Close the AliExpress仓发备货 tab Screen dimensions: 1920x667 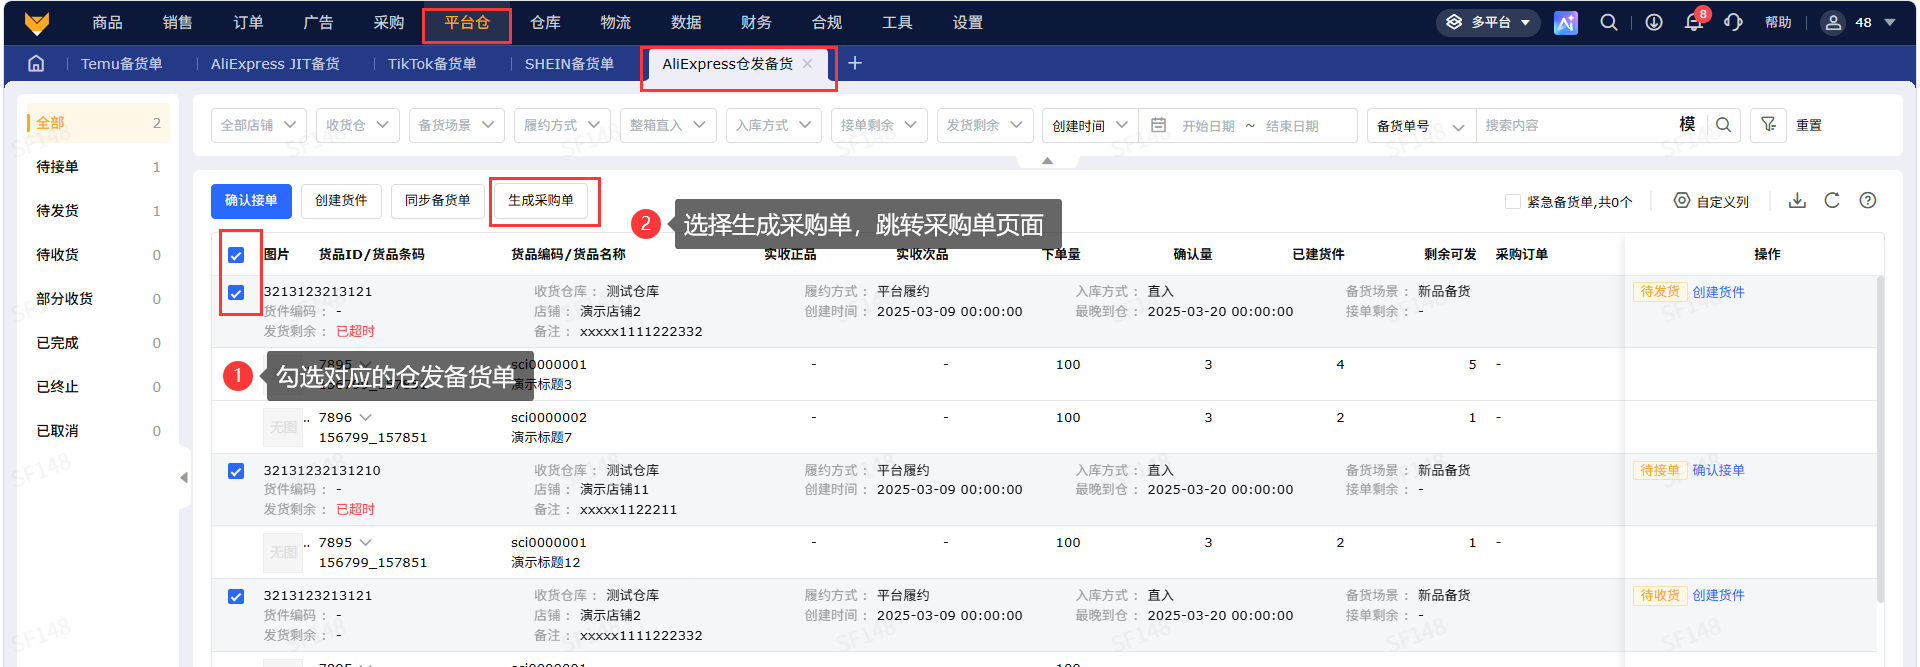tap(808, 64)
